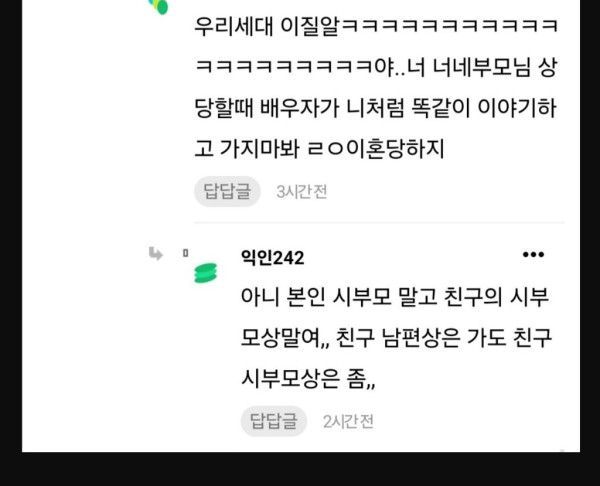Click the green avatar of 익인242
The height and width of the screenshot is (486, 600).
205,273
